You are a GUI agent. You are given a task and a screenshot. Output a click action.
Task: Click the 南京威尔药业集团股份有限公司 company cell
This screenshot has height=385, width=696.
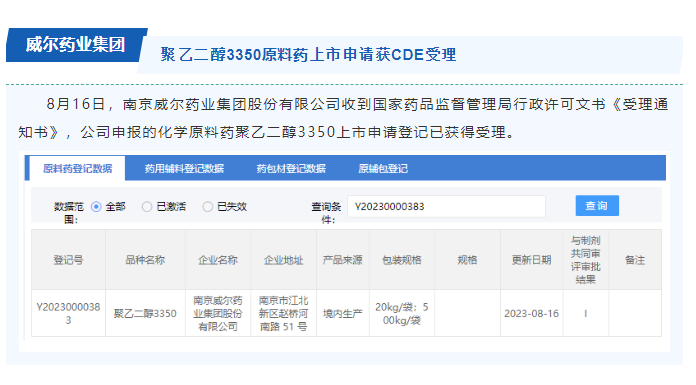tap(218, 313)
